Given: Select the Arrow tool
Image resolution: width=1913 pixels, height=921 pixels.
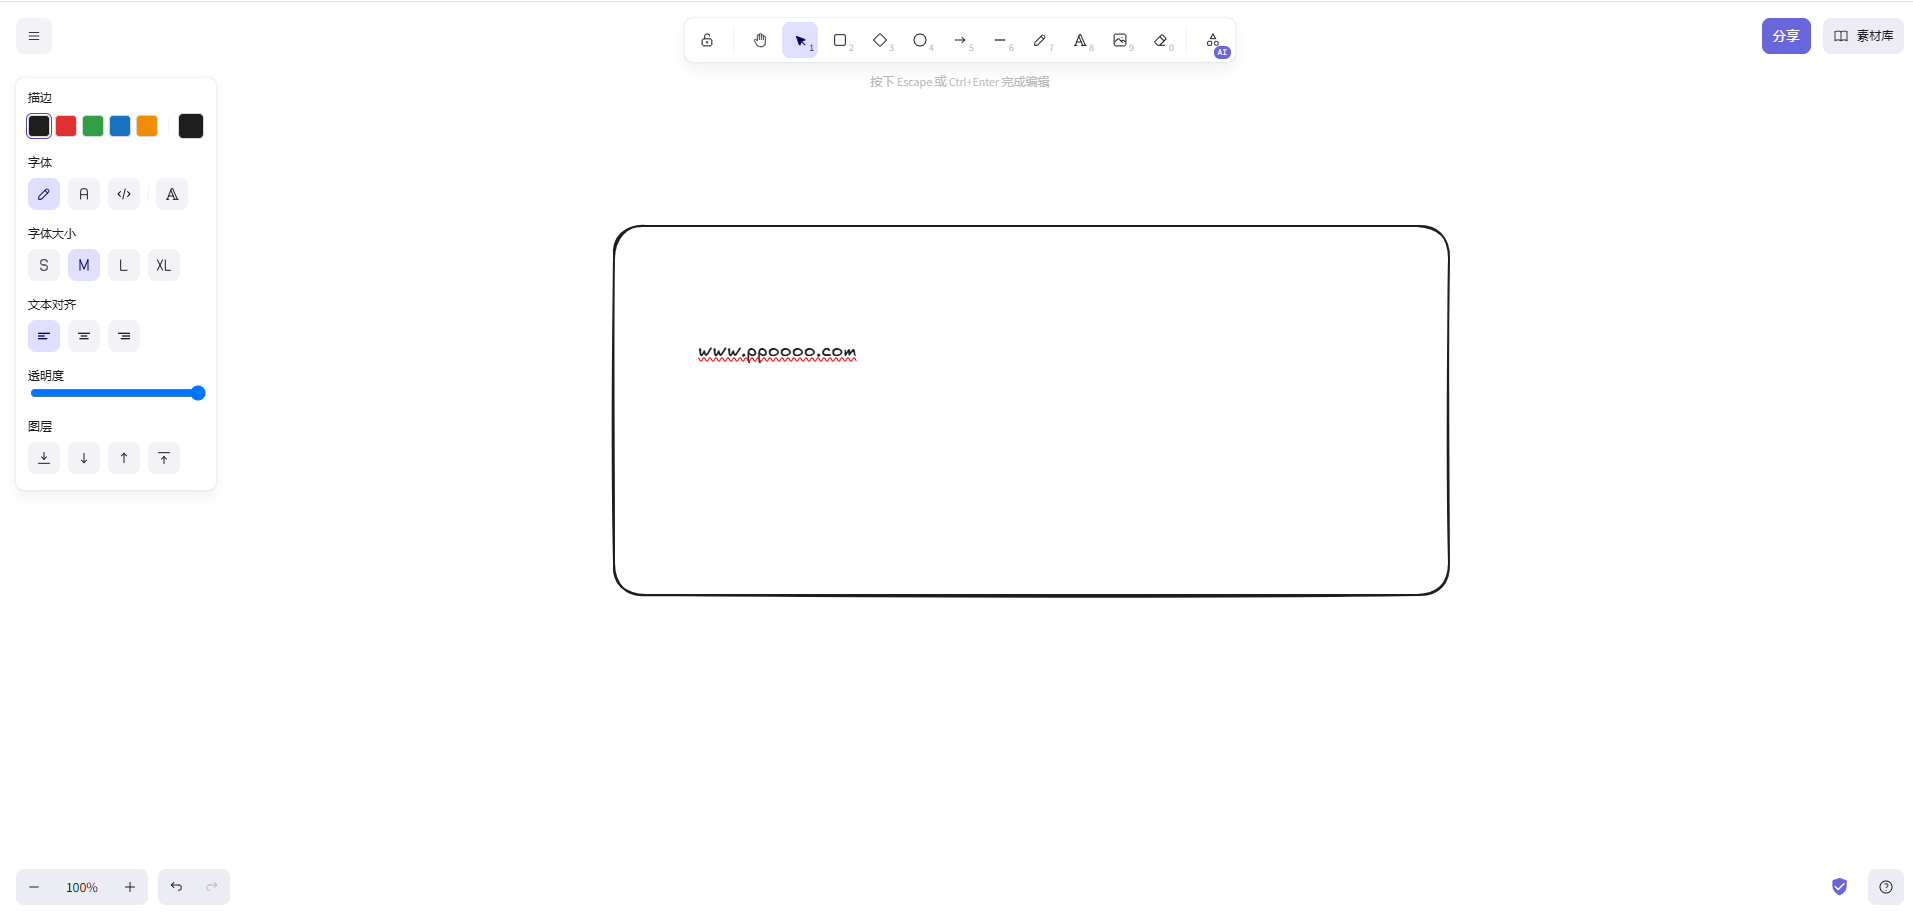Looking at the screenshot, I should [x=960, y=40].
